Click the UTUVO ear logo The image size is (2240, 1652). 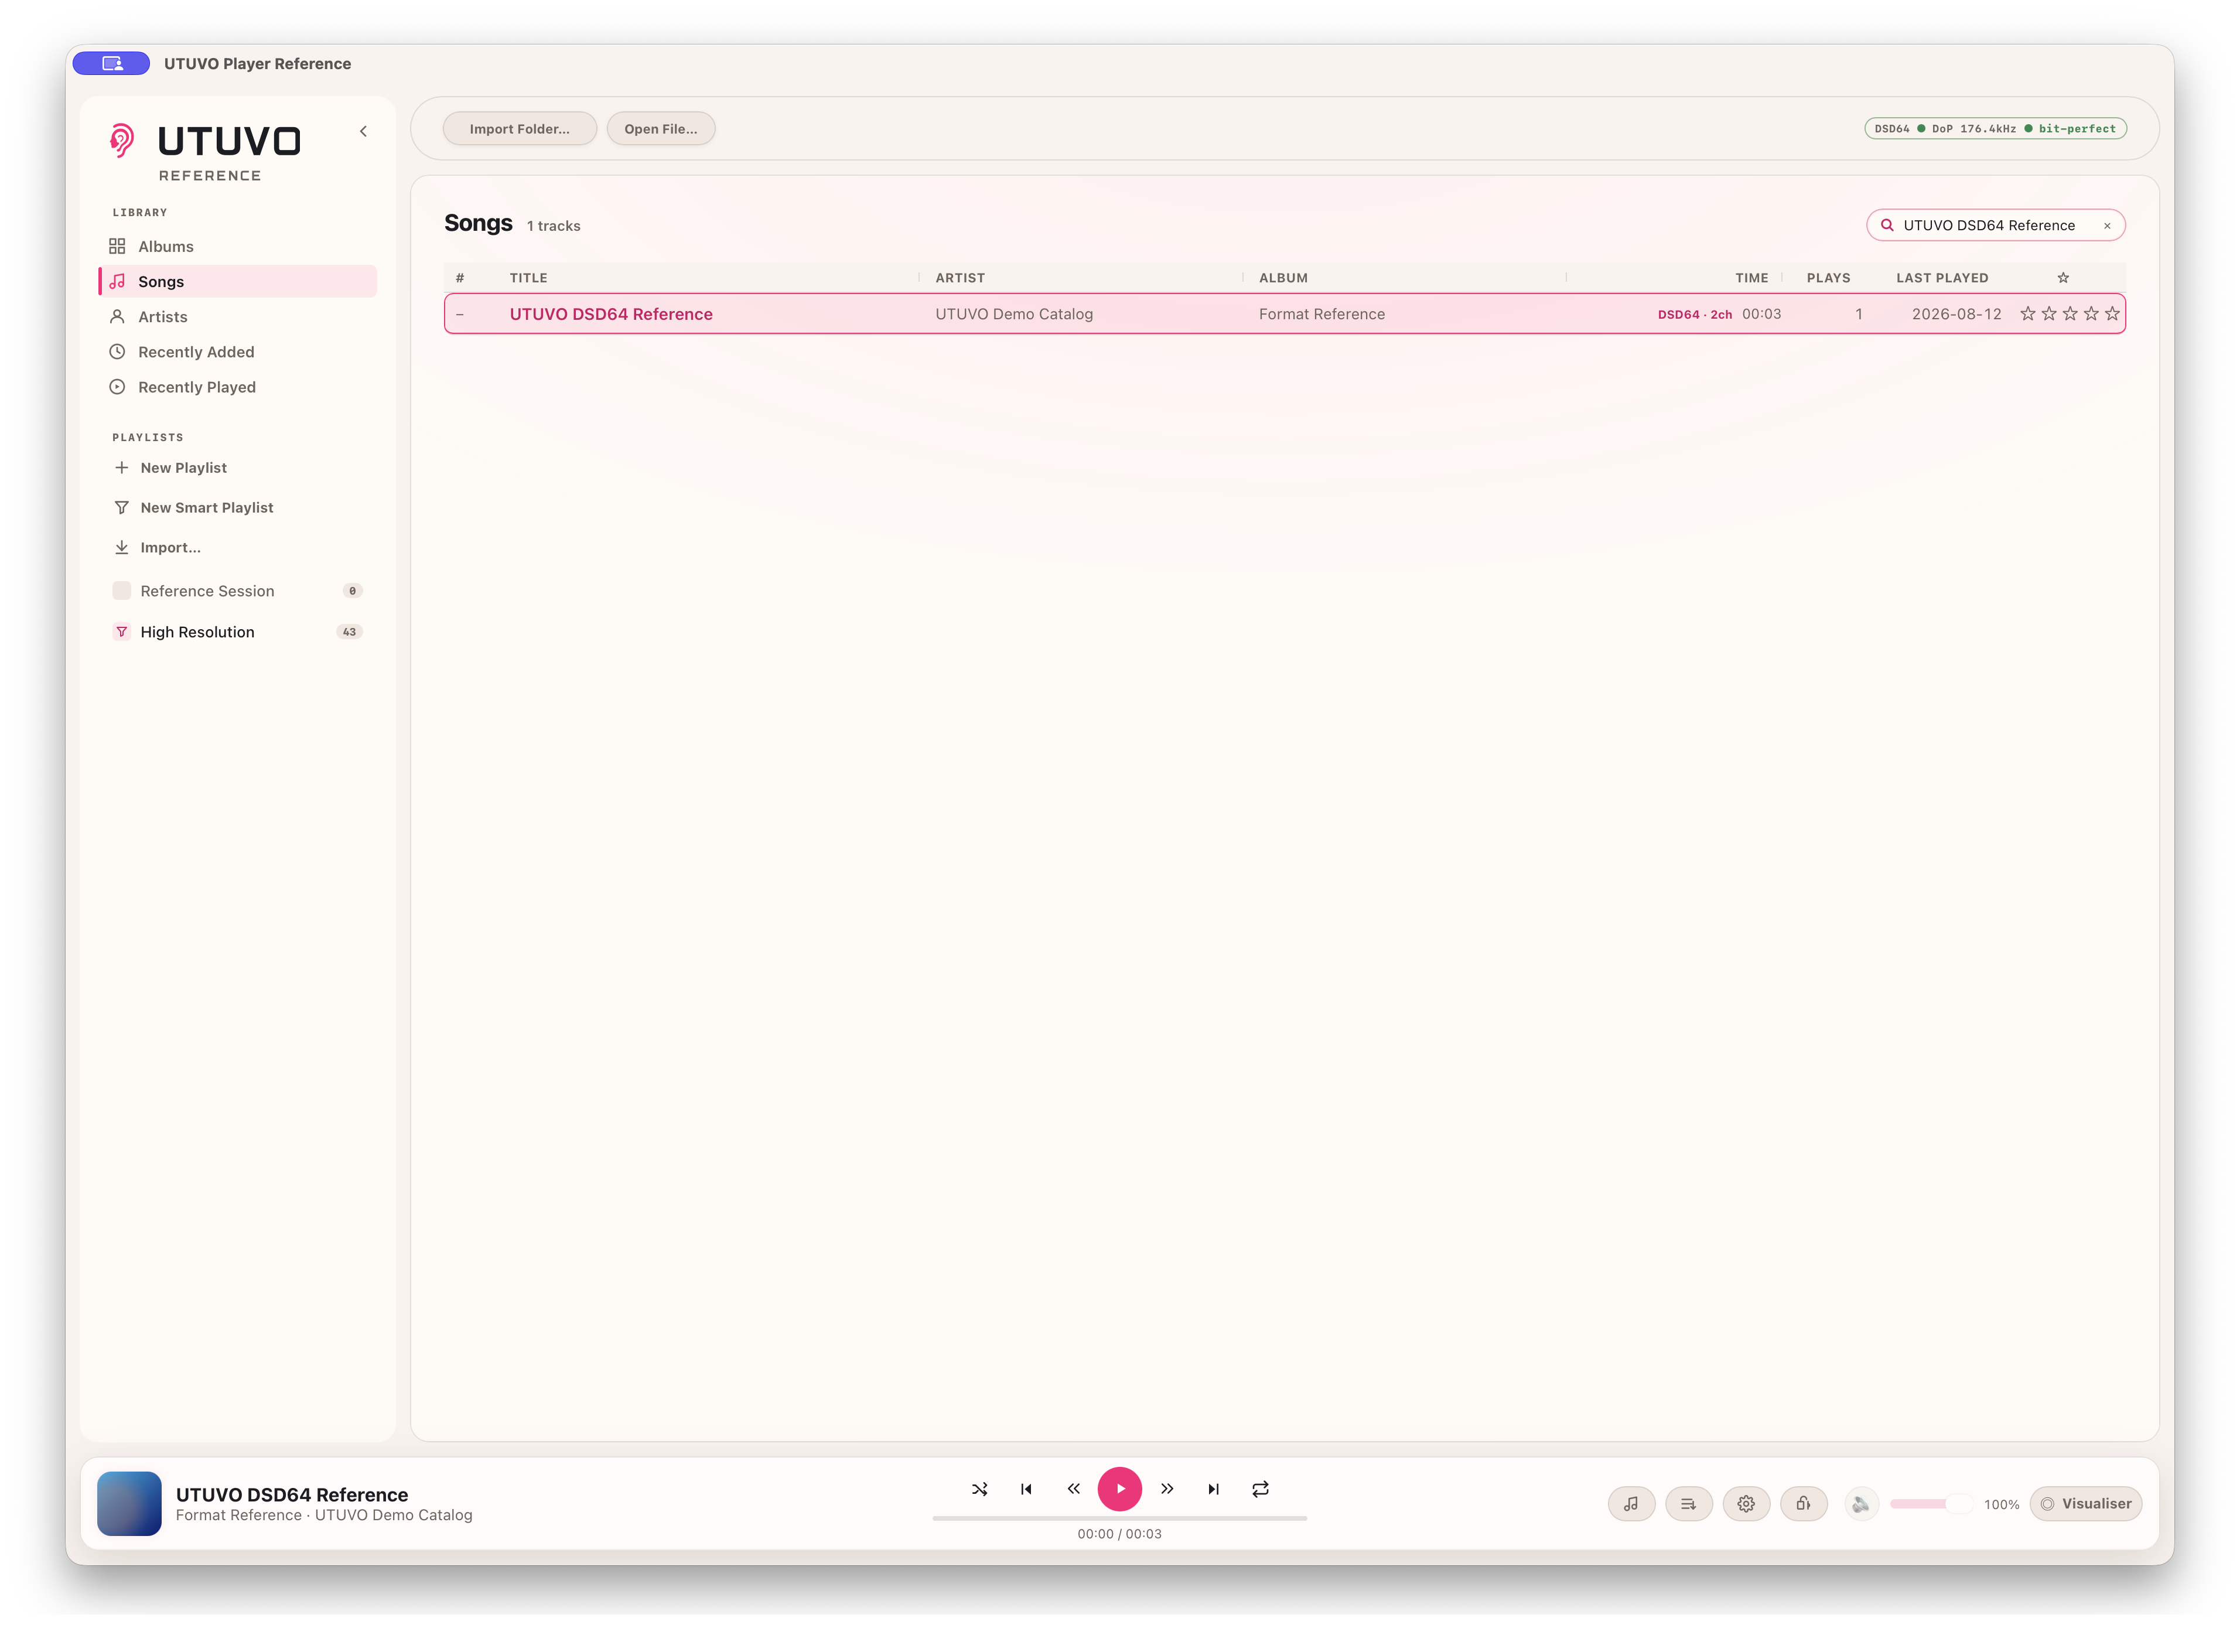coord(122,140)
